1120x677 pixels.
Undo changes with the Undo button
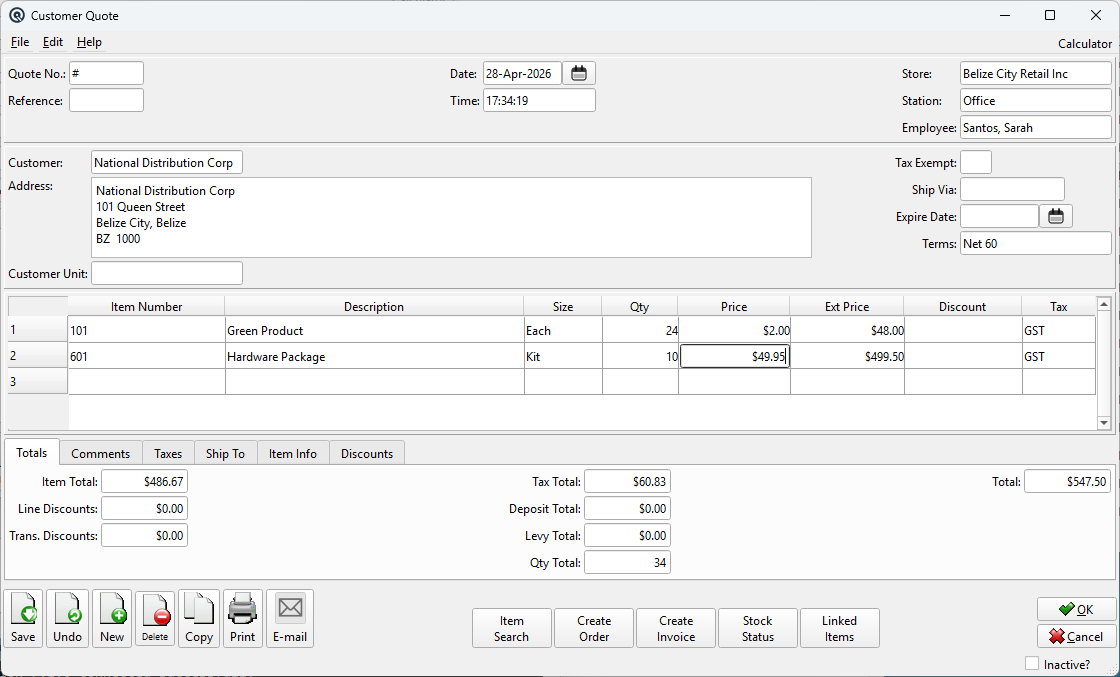click(x=68, y=618)
